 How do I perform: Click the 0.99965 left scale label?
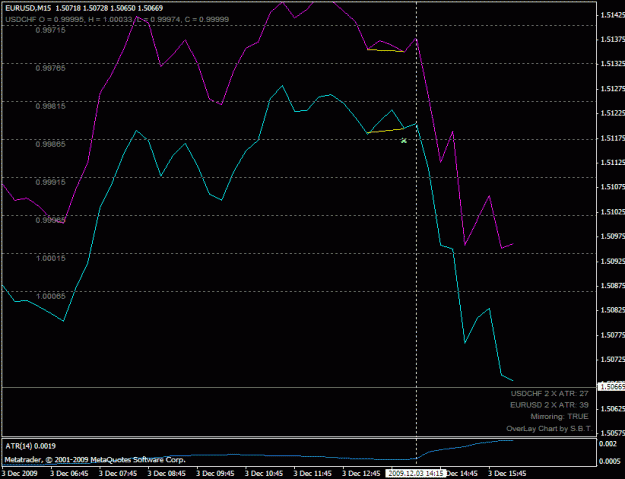51,220
